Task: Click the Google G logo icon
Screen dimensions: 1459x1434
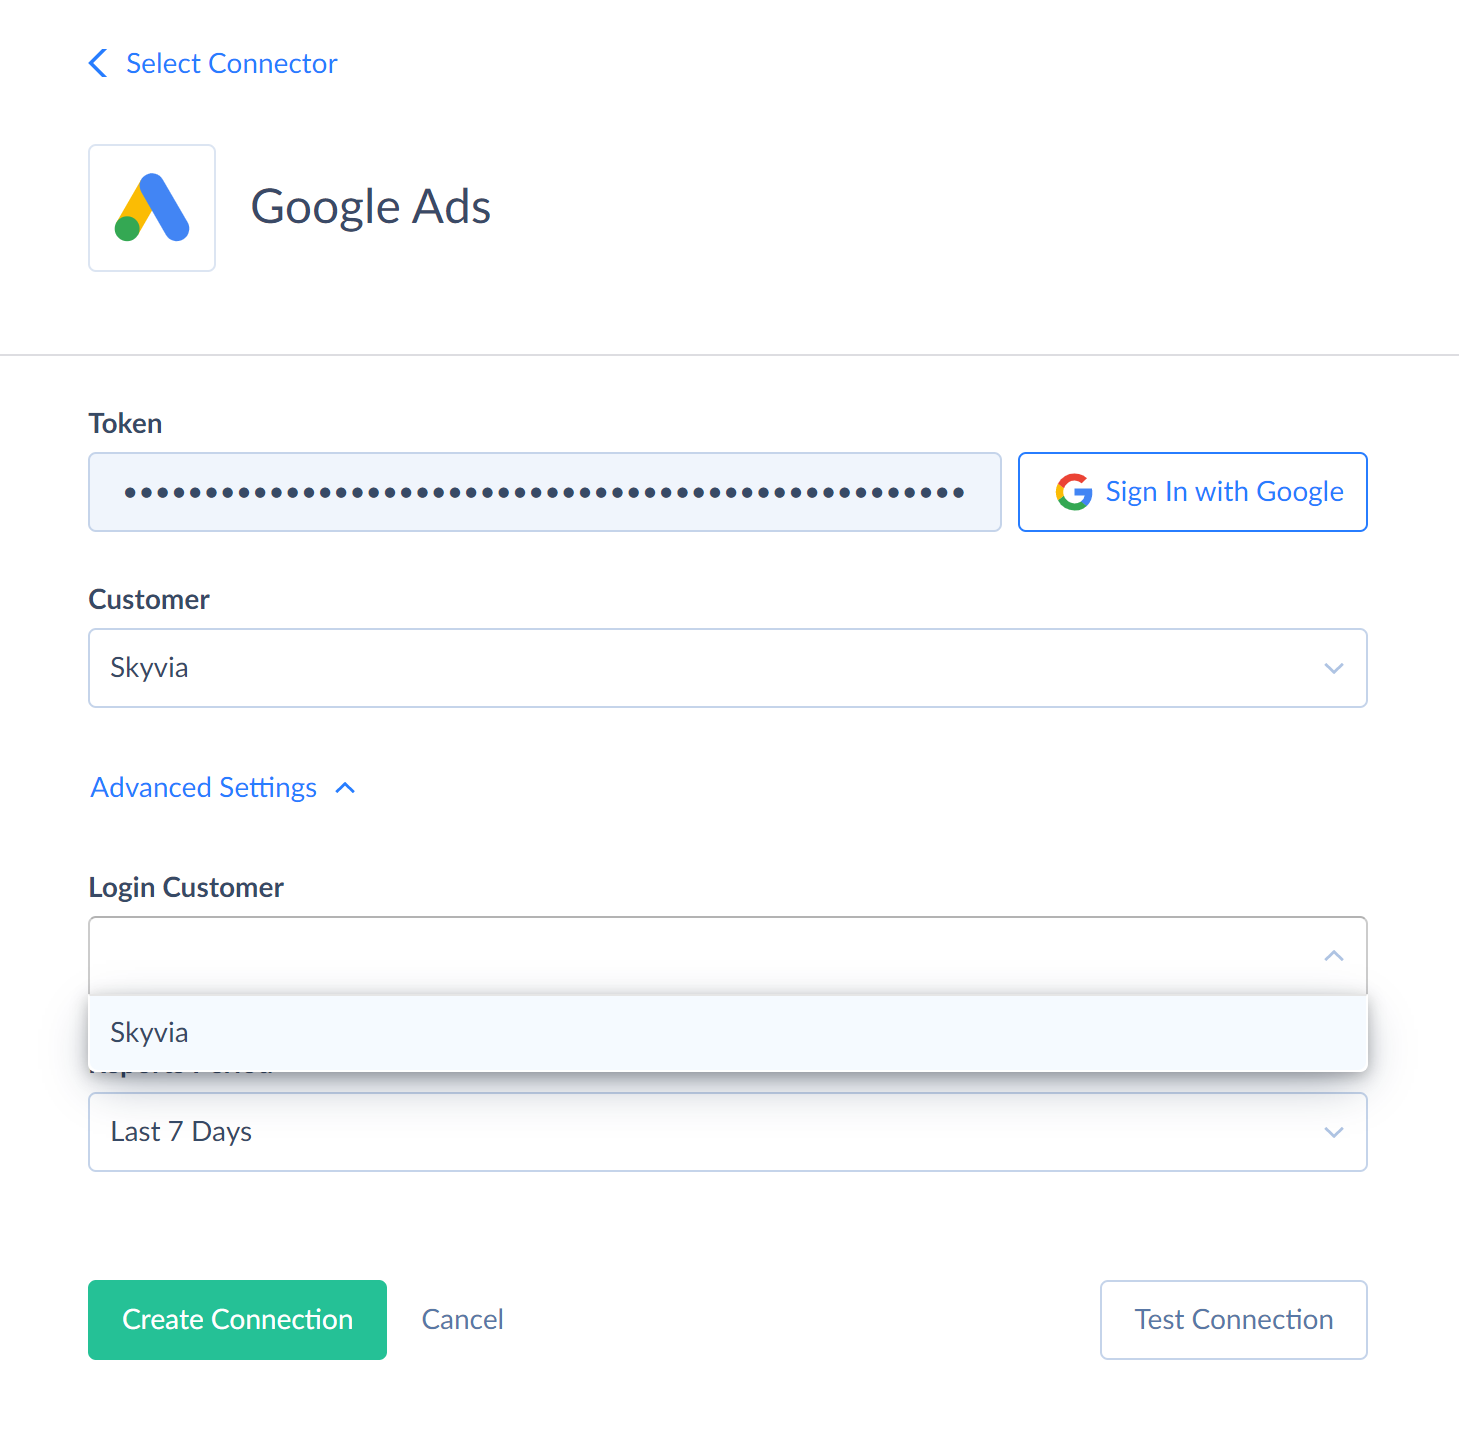Action: pyautogui.click(x=1074, y=492)
